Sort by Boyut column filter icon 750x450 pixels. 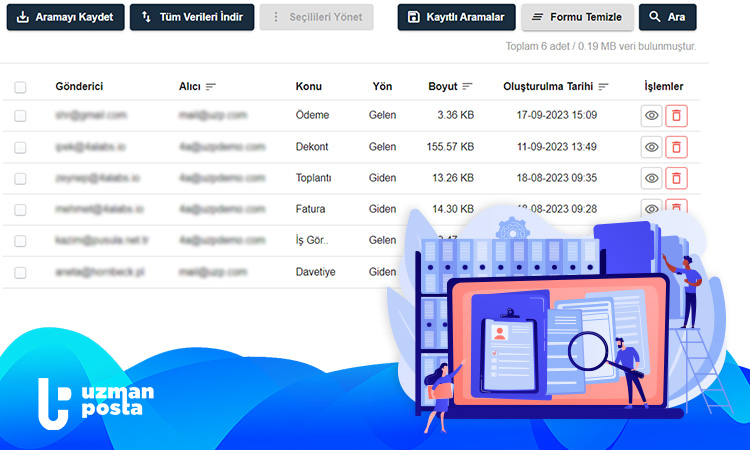point(467,87)
